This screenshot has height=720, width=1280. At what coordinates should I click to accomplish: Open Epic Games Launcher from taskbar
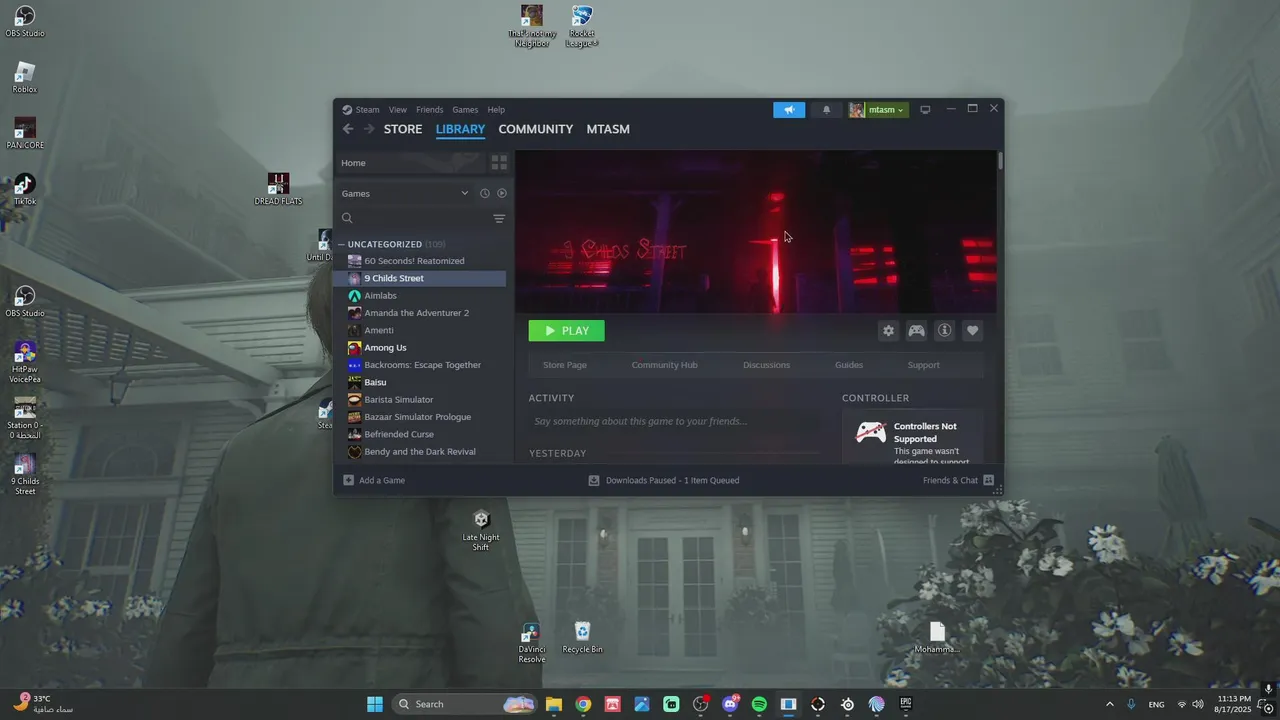tap(906, 704)
